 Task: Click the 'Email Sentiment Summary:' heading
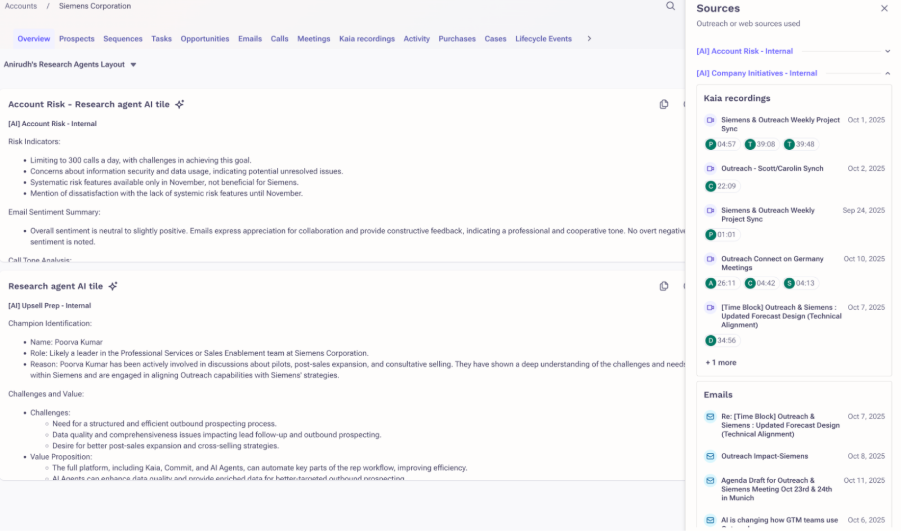[54, 212]
